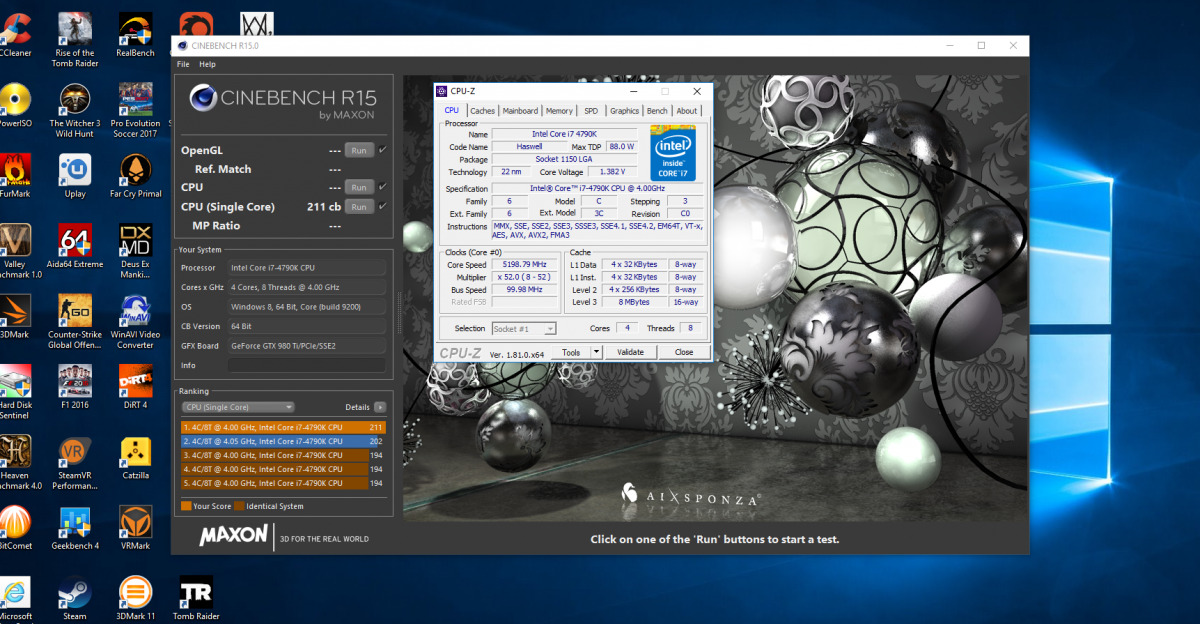Select the blue 4.05 GHz ranking row
Image resolution: width=1200 pixels, height=624 pixels.
(x=283, y=441)
